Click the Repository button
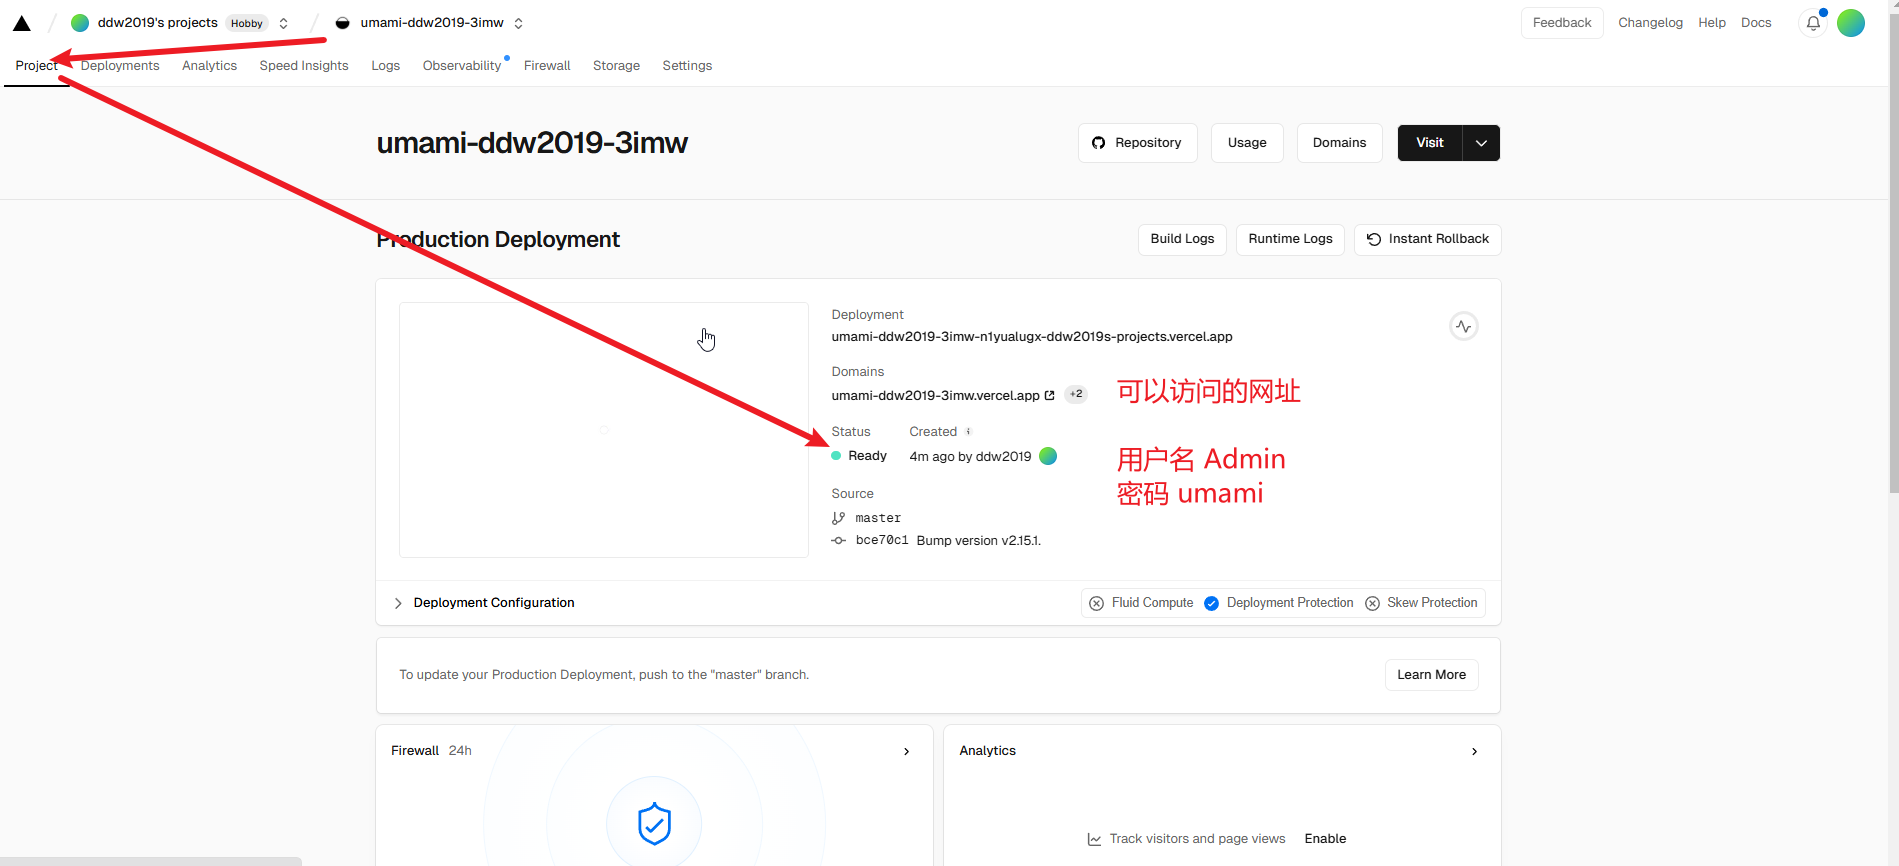 tap(1137, 143)
